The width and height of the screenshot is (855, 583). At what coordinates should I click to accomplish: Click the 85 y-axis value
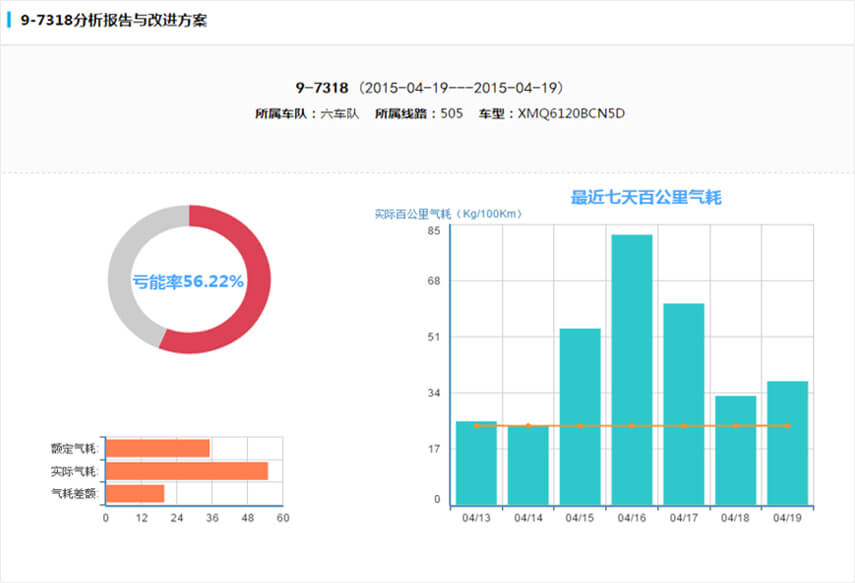point(433,231)
